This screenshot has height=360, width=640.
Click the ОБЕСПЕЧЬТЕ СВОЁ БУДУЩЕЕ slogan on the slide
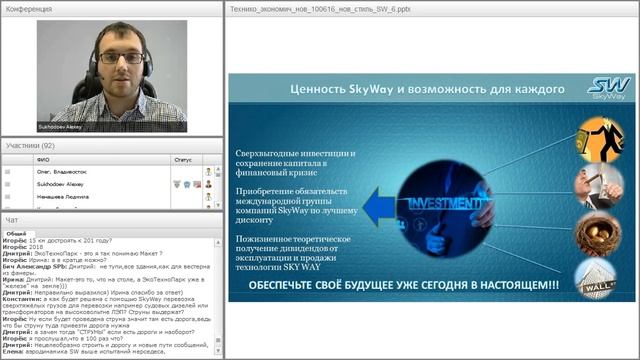coord(404,284)
